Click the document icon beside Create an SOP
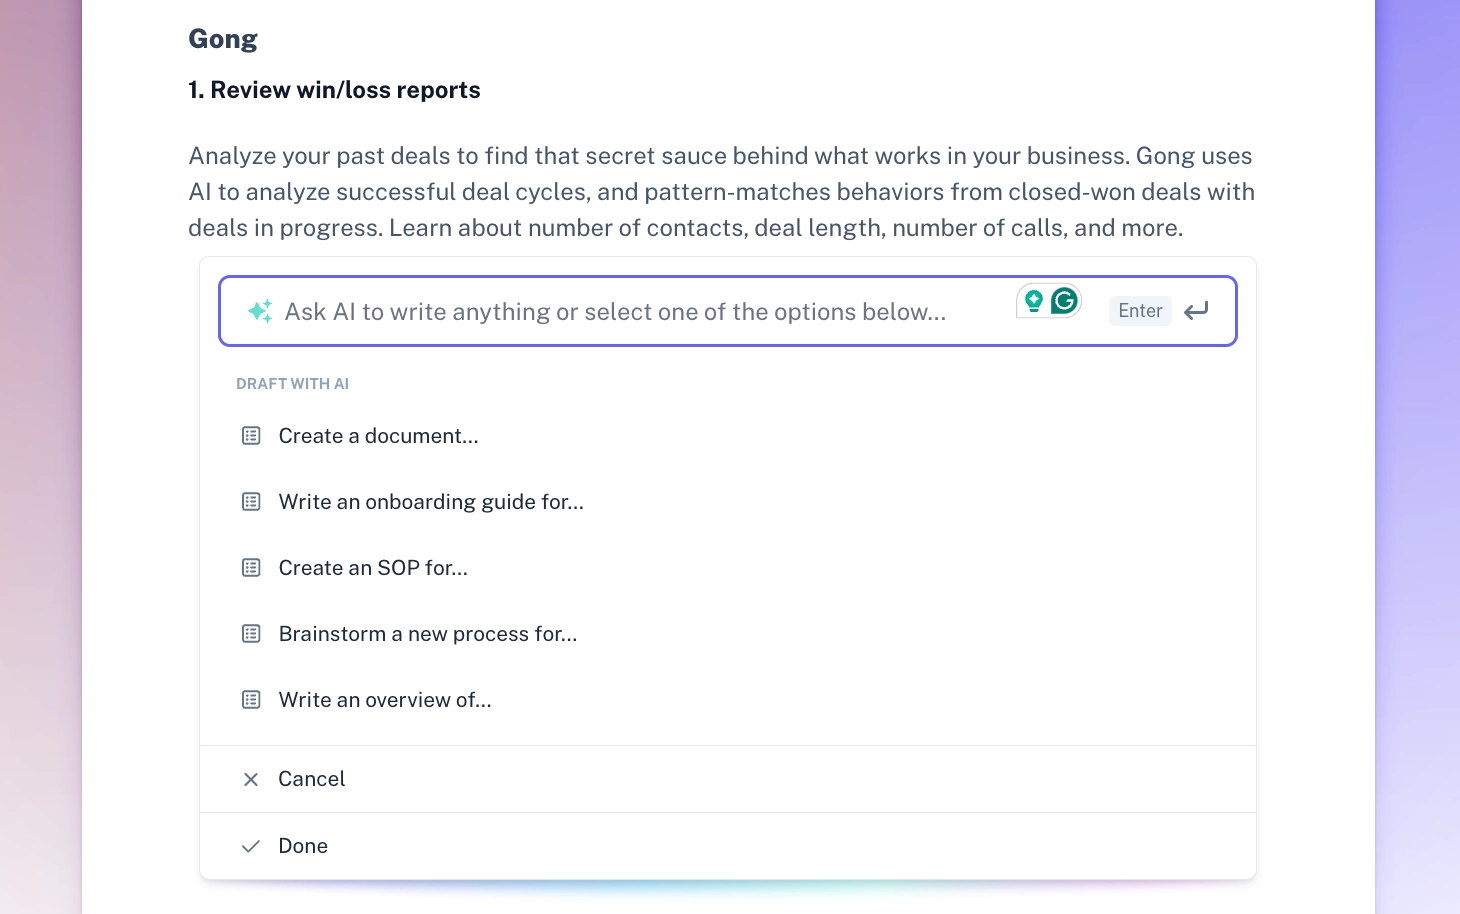 pyautogui.click(x=251, y=567)
